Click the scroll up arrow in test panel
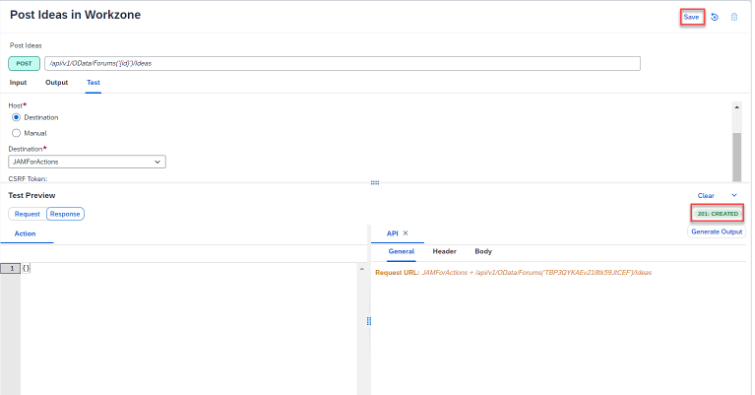This screenshot has height=395, width=755. [737, 107]
